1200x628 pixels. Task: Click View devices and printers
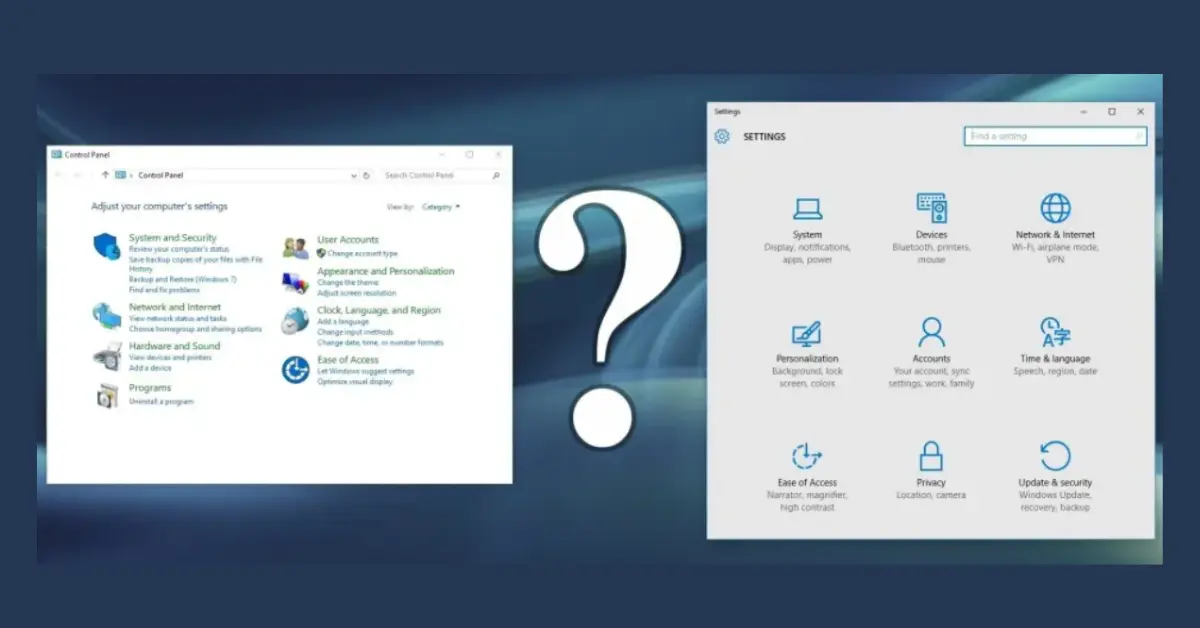170,357
